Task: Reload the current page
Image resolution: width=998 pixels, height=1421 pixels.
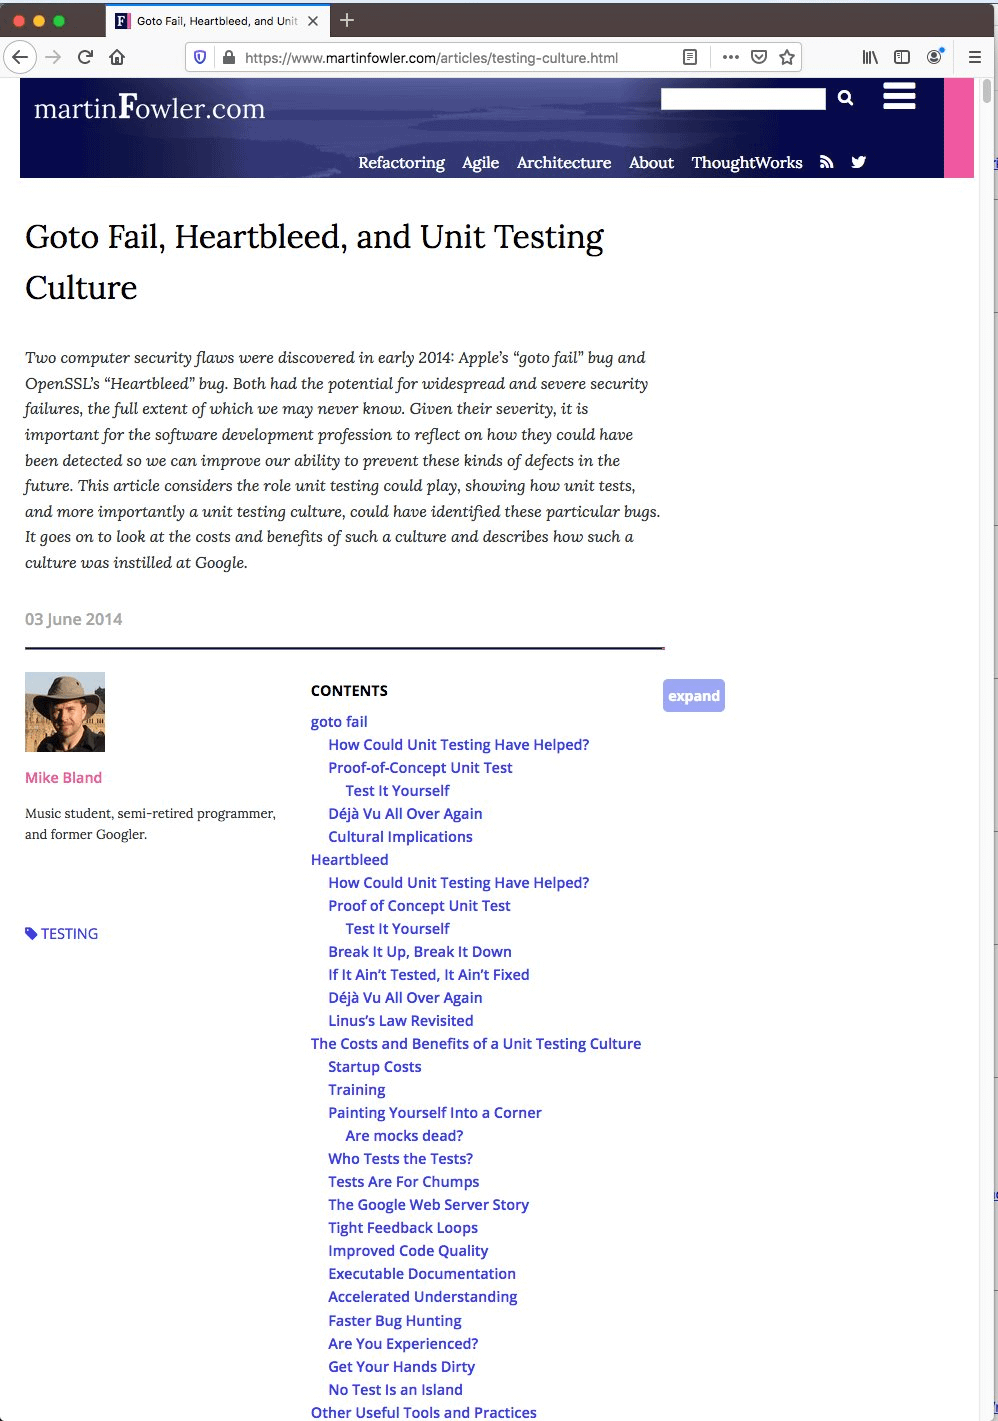Action: click(x=86, y=57)
